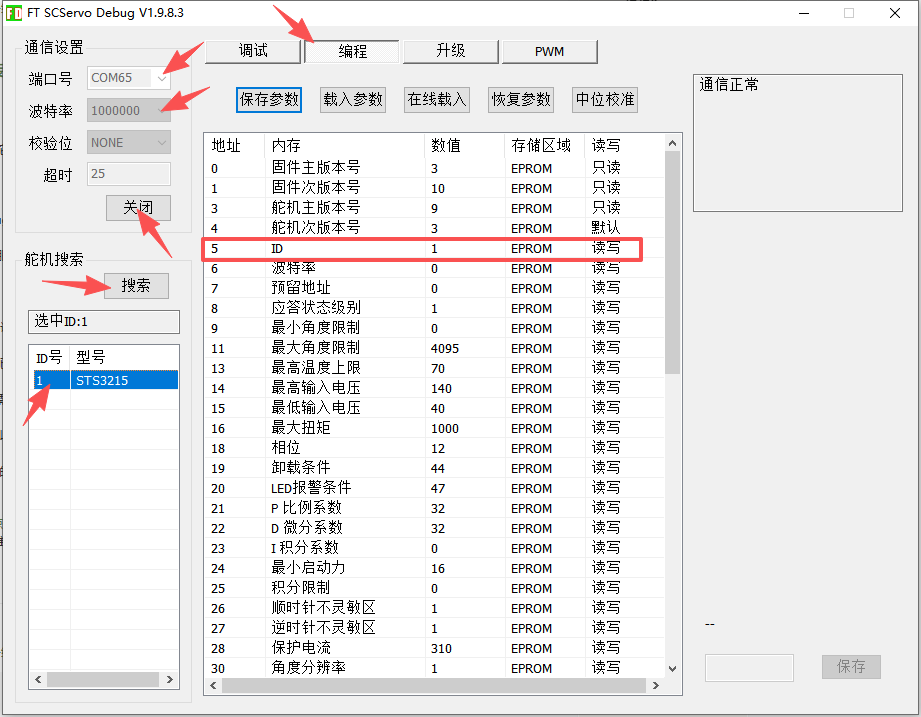Click the 载入参数 button
Viewport: 921px width, 717px height.
click(353, 99)
